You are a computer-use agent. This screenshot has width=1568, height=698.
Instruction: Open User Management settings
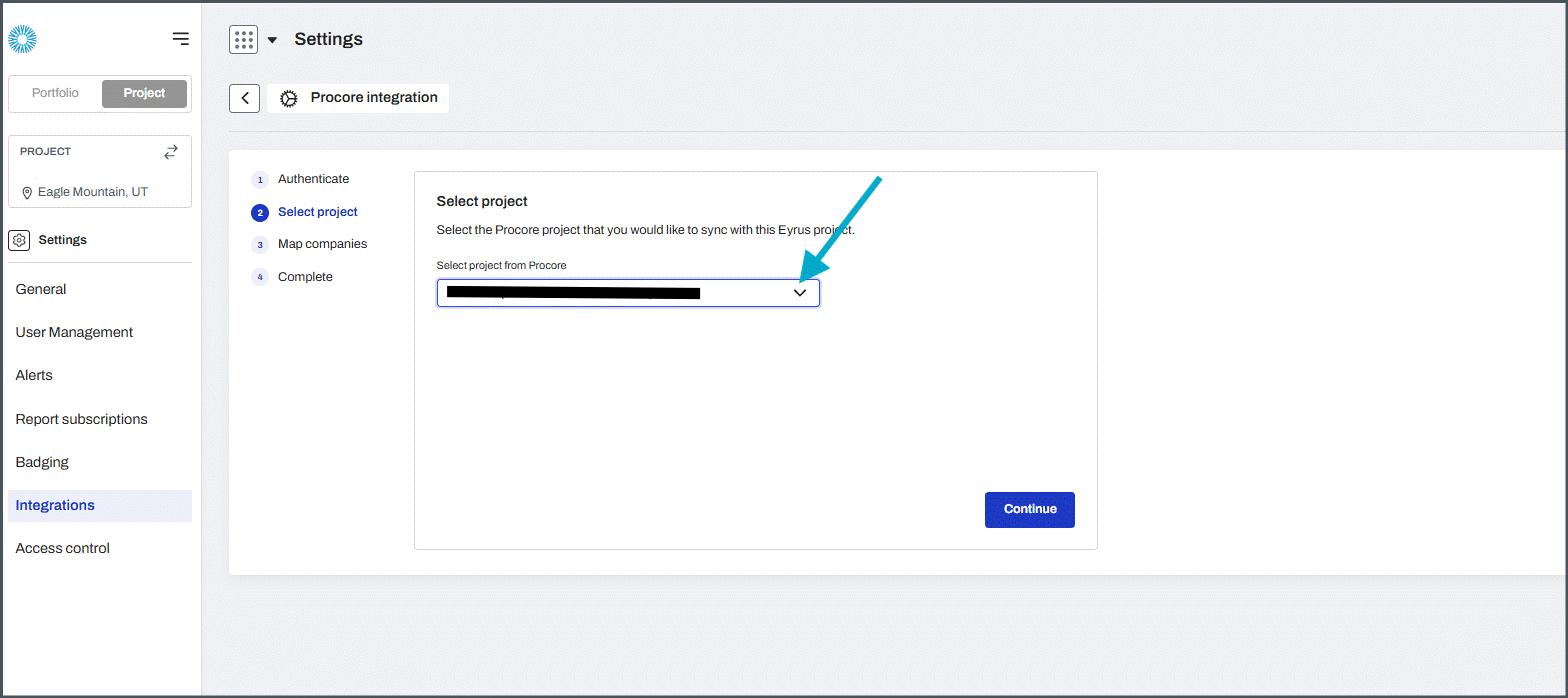tap(100, 332)
